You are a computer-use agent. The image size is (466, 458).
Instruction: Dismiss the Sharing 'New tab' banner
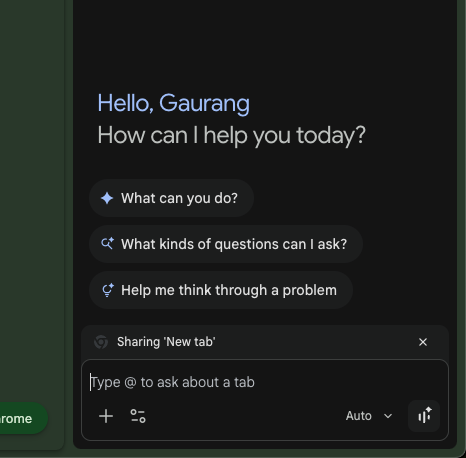click(423, 342)
